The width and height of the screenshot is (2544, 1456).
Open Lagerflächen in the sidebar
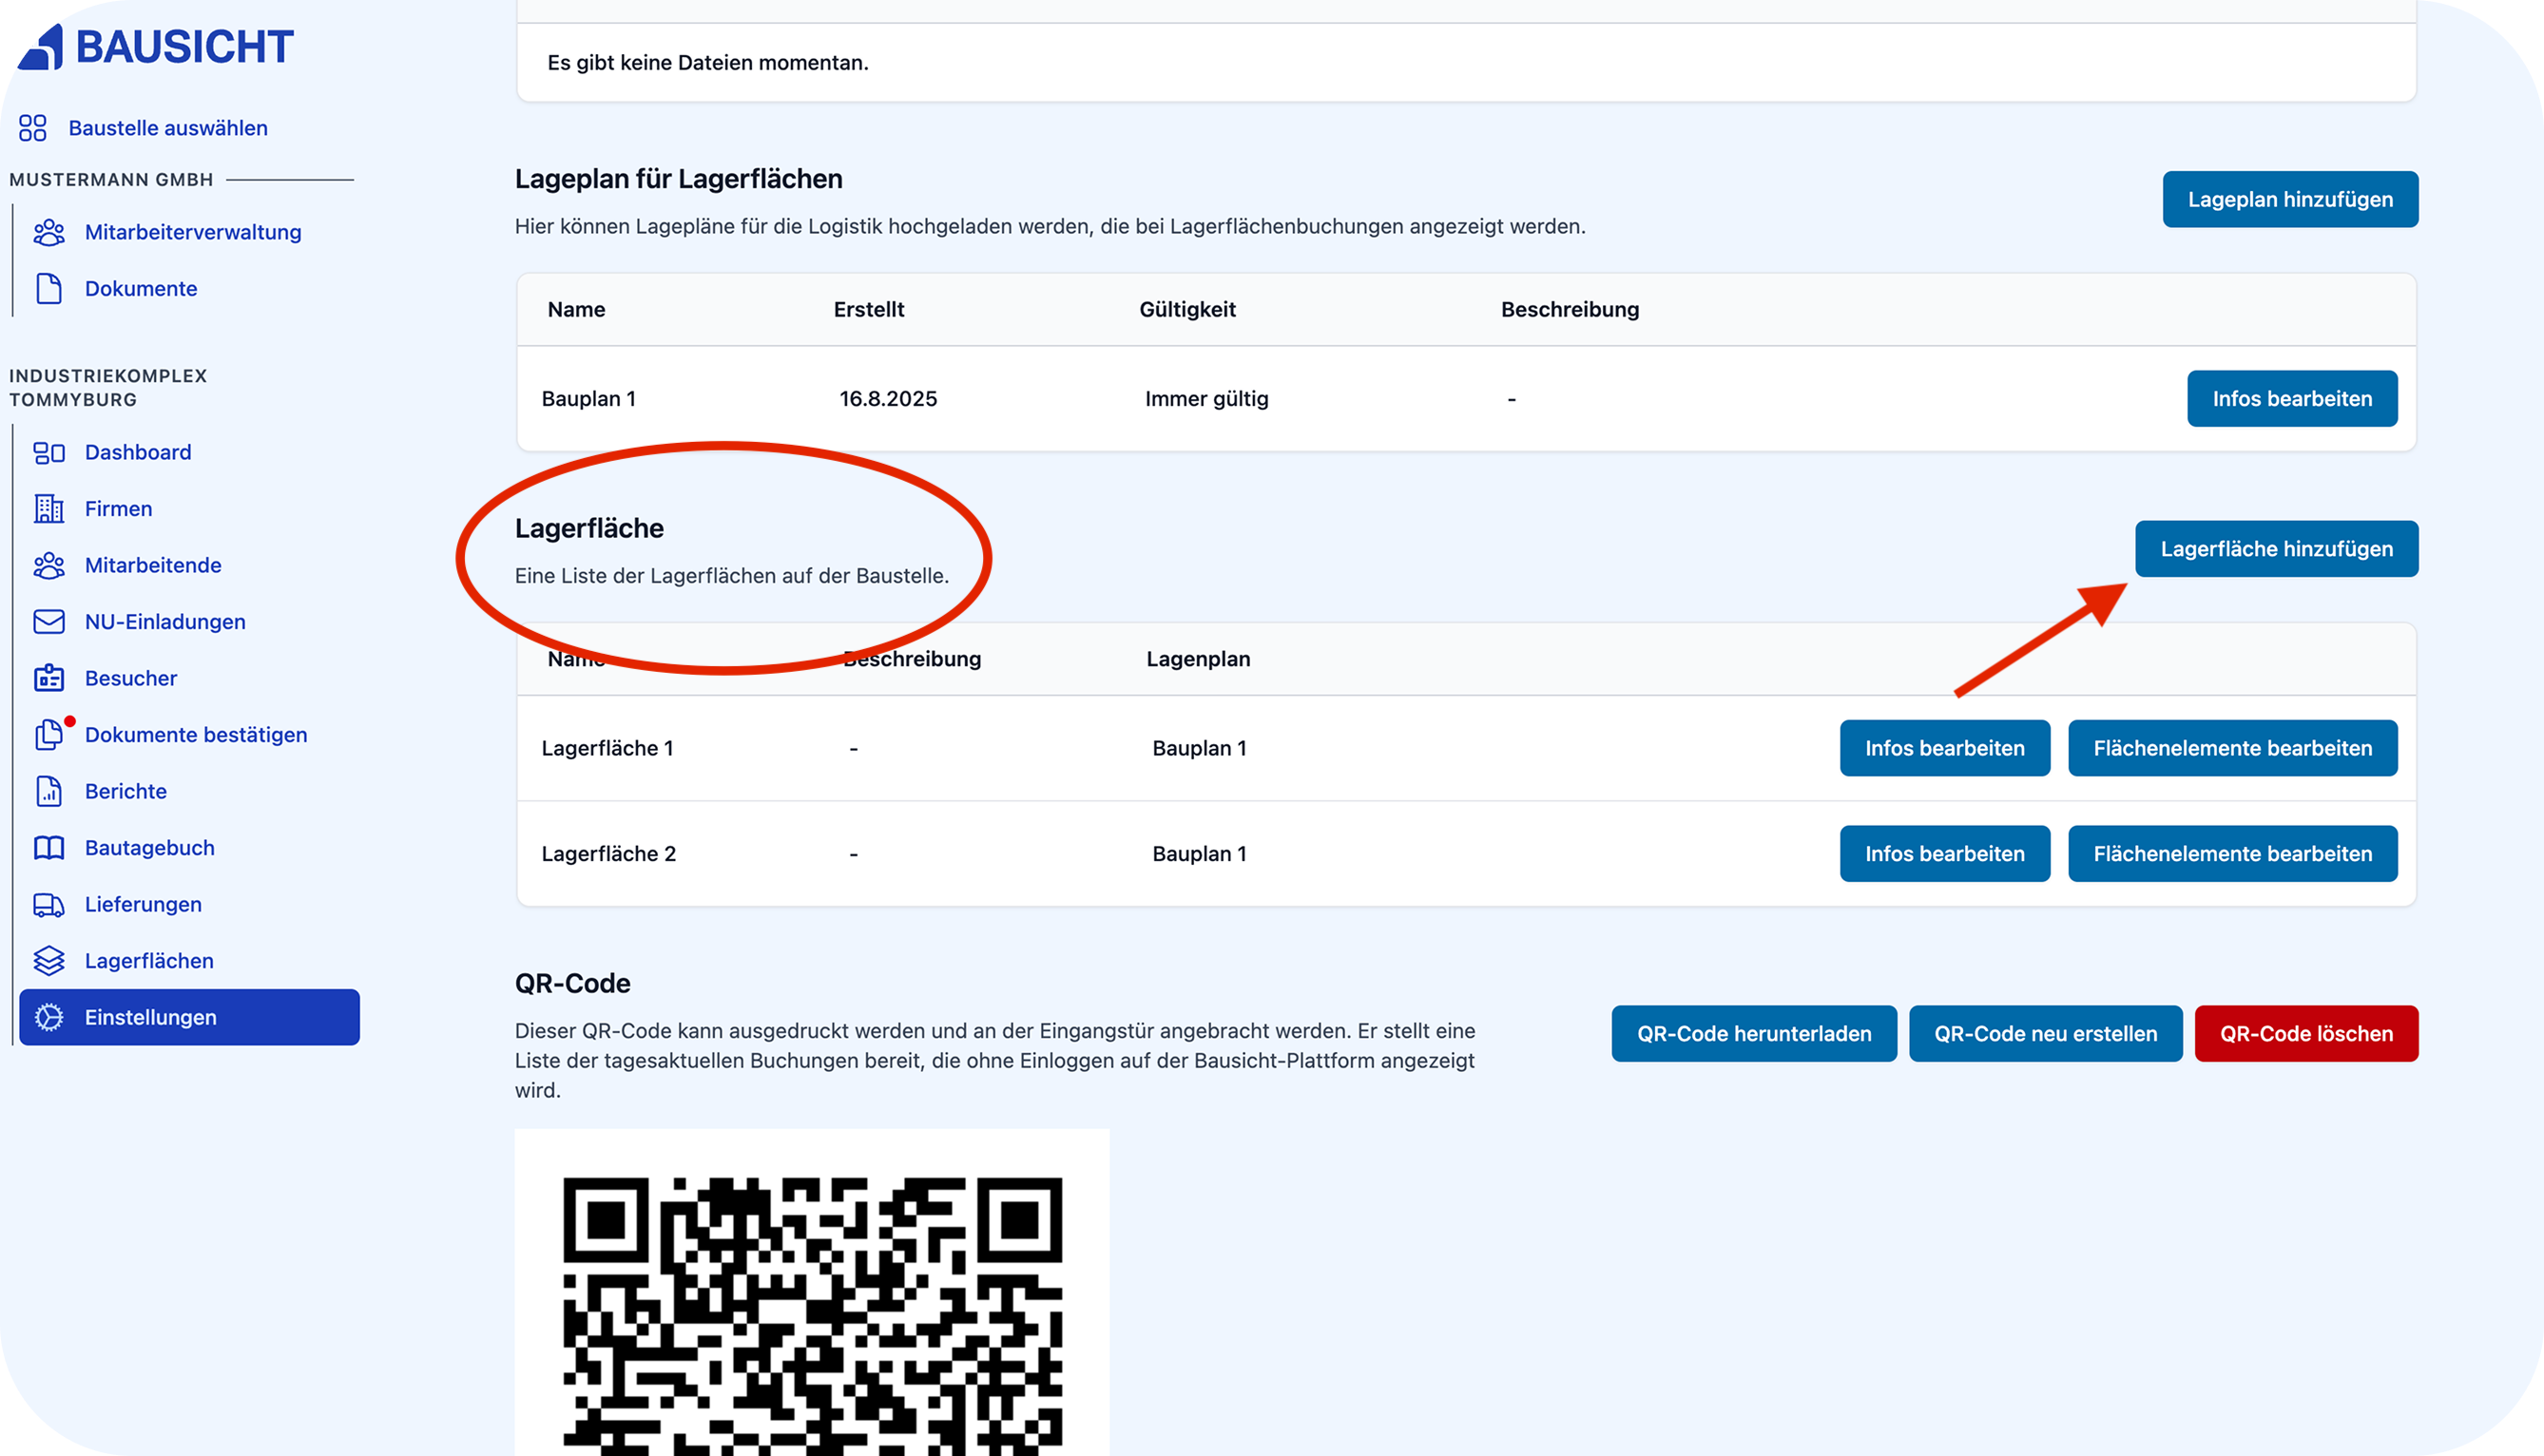(149, 961)
